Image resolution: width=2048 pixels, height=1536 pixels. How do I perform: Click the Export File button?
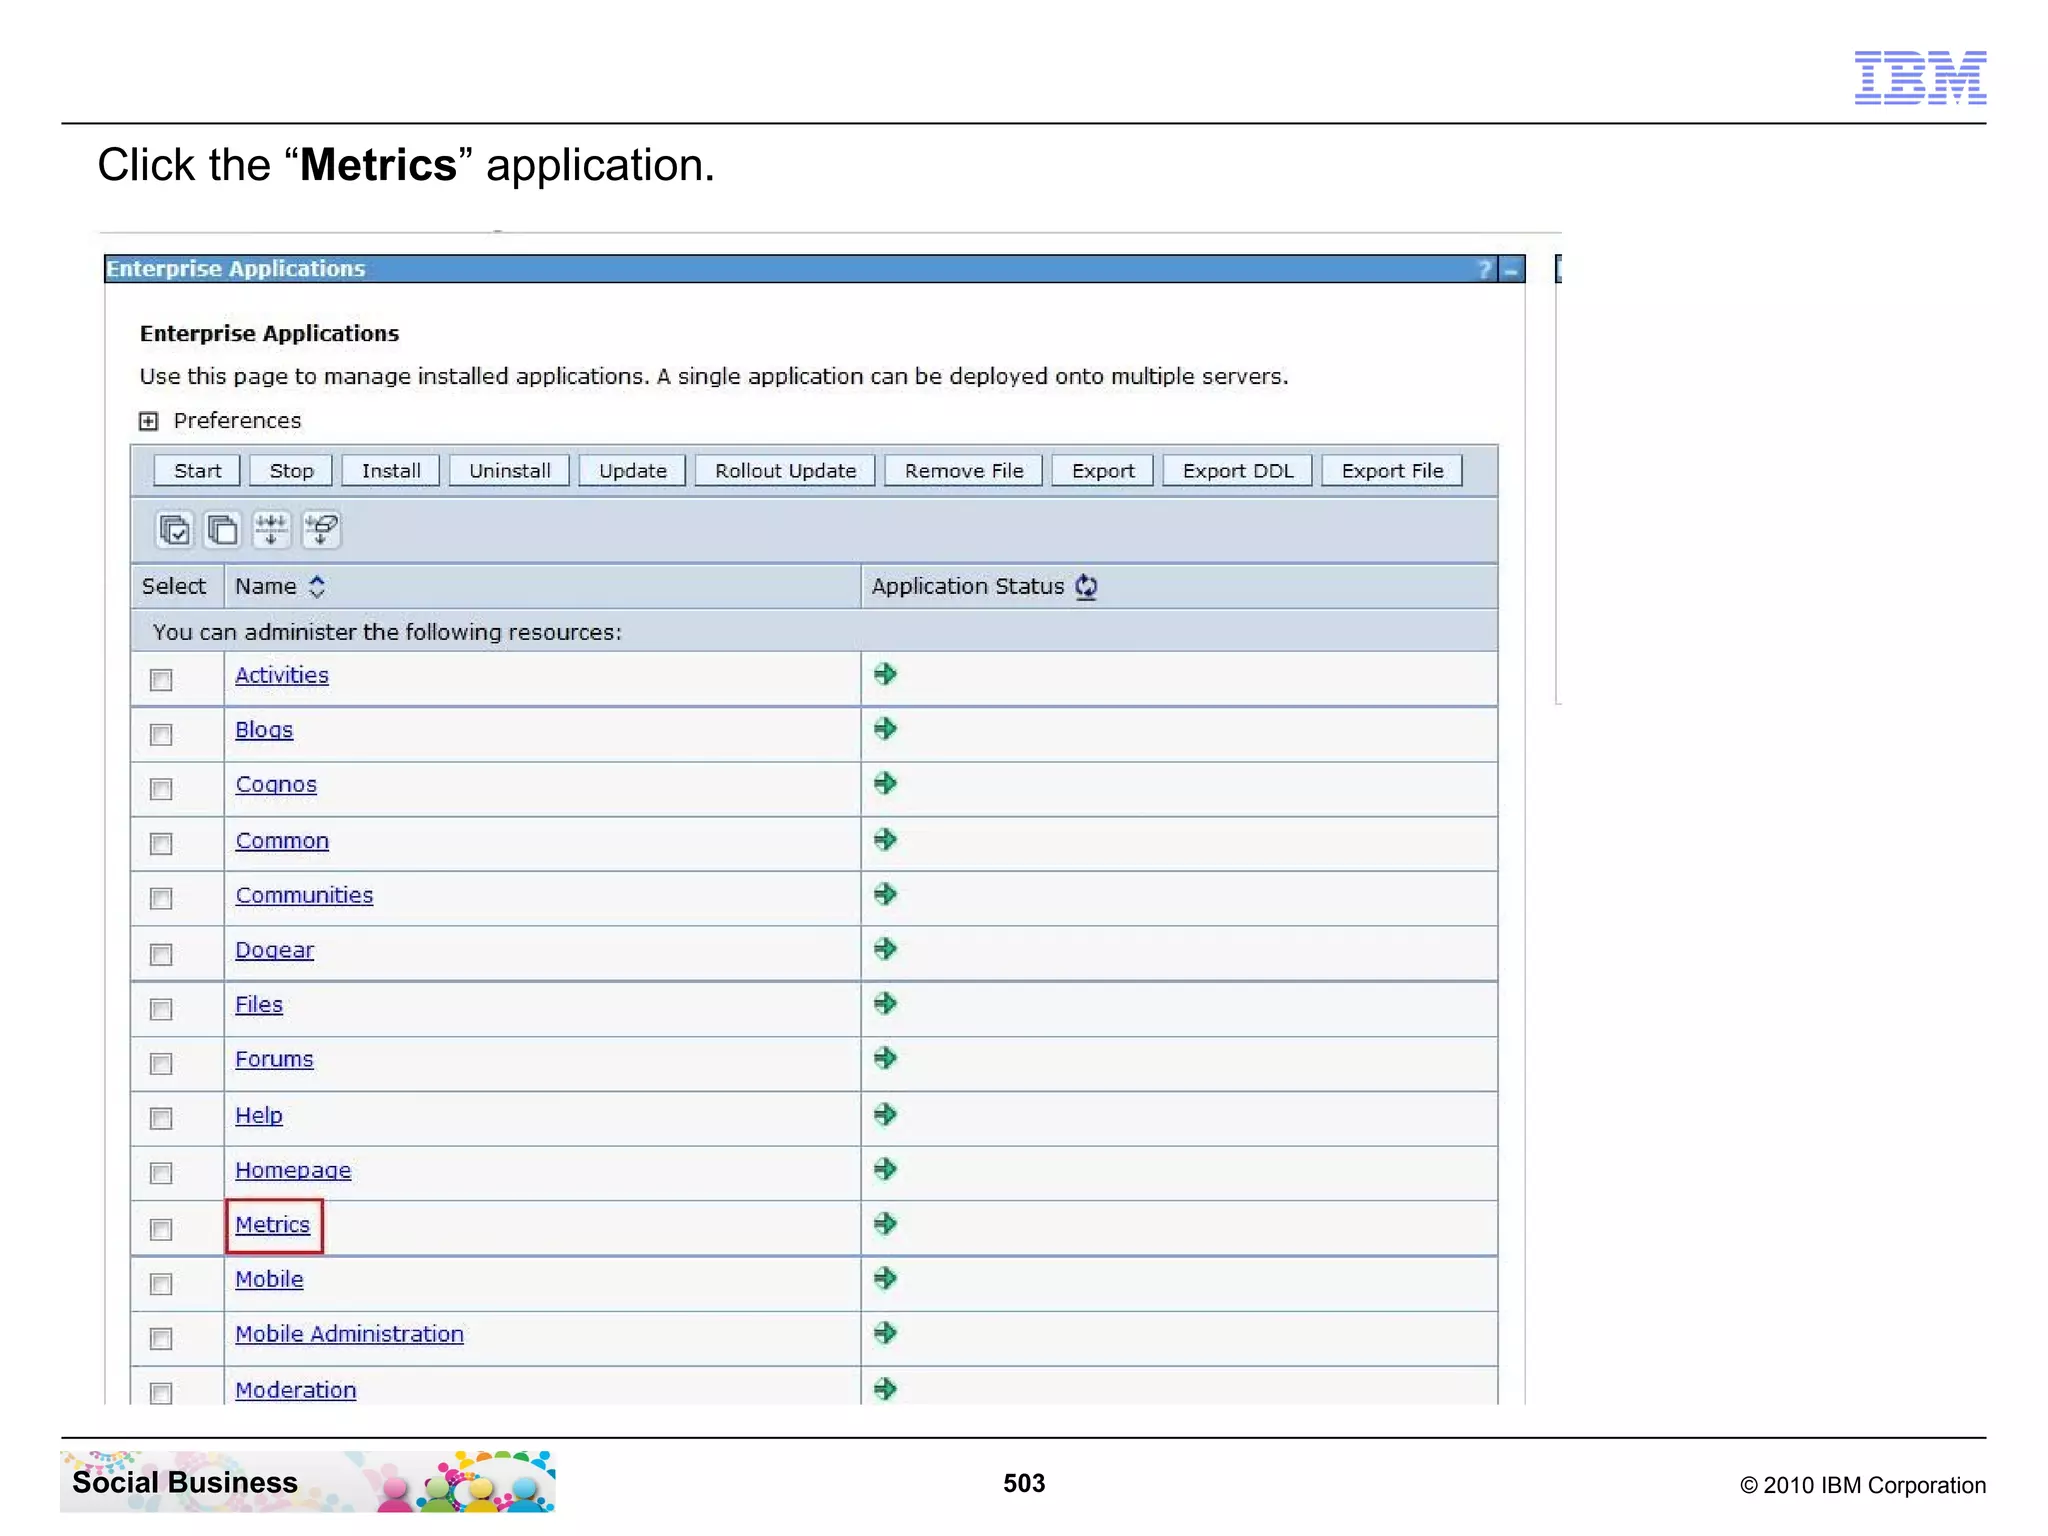tap(1392, 471)
